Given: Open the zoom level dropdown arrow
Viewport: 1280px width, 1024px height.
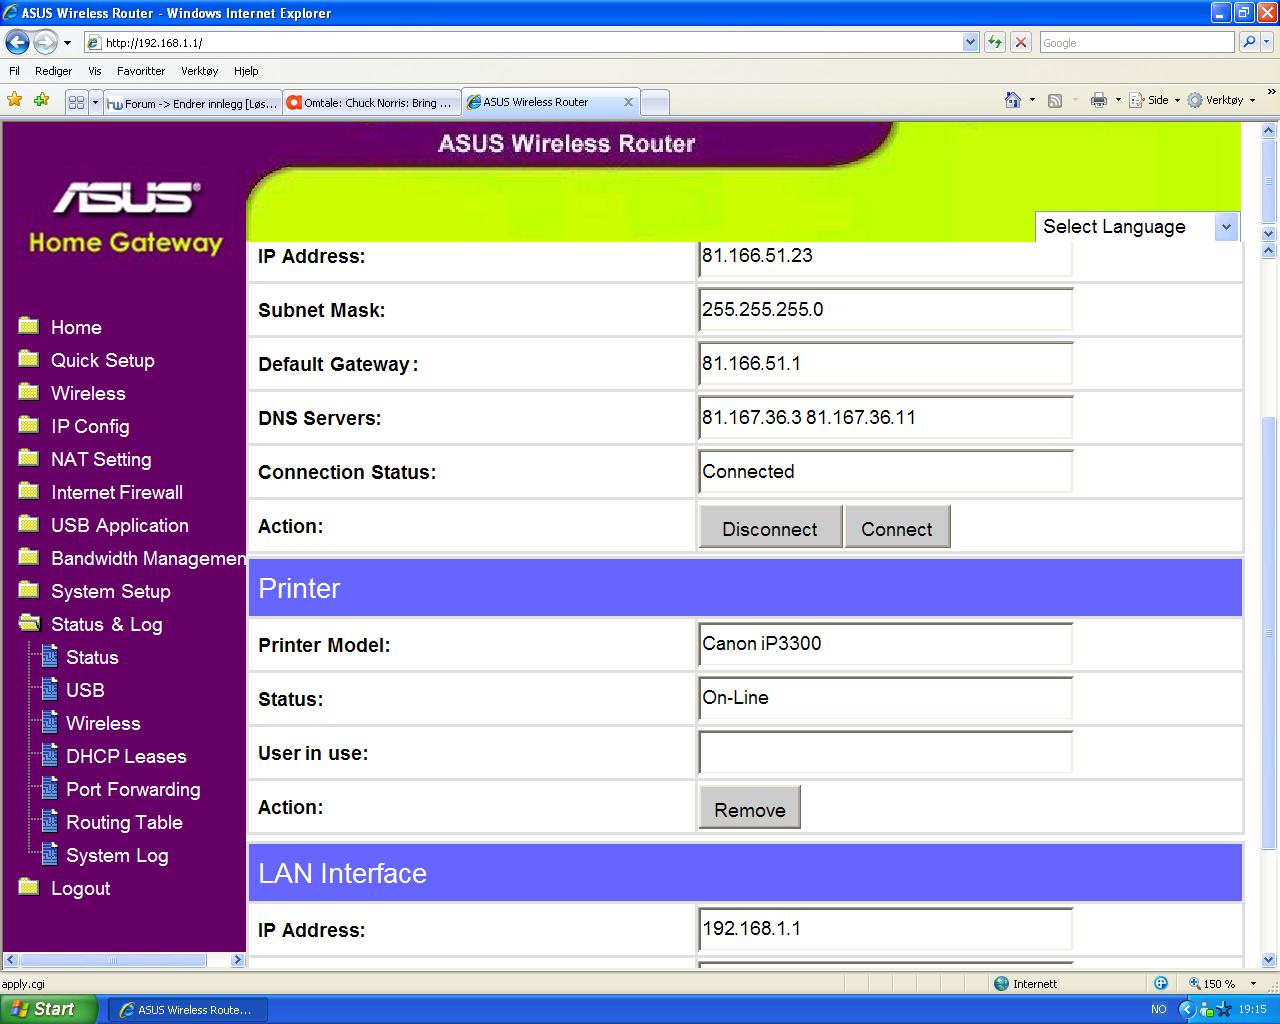Looking at the screenshot, I should [1253, 984].
